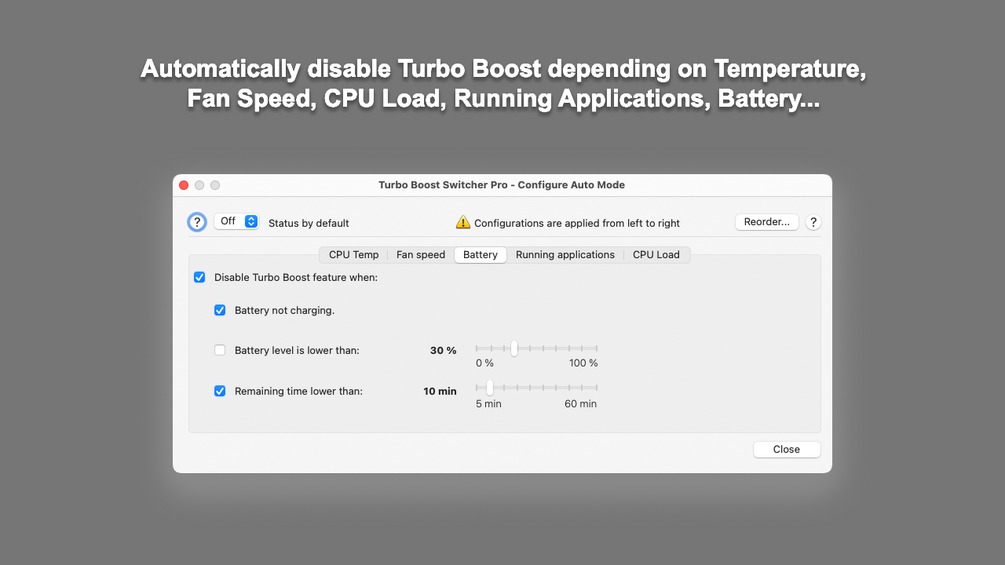The width and height of the screenshot is (1005, 565).
Task: Click the blue highlighted help question mark icon
Action: coord(197,222)
